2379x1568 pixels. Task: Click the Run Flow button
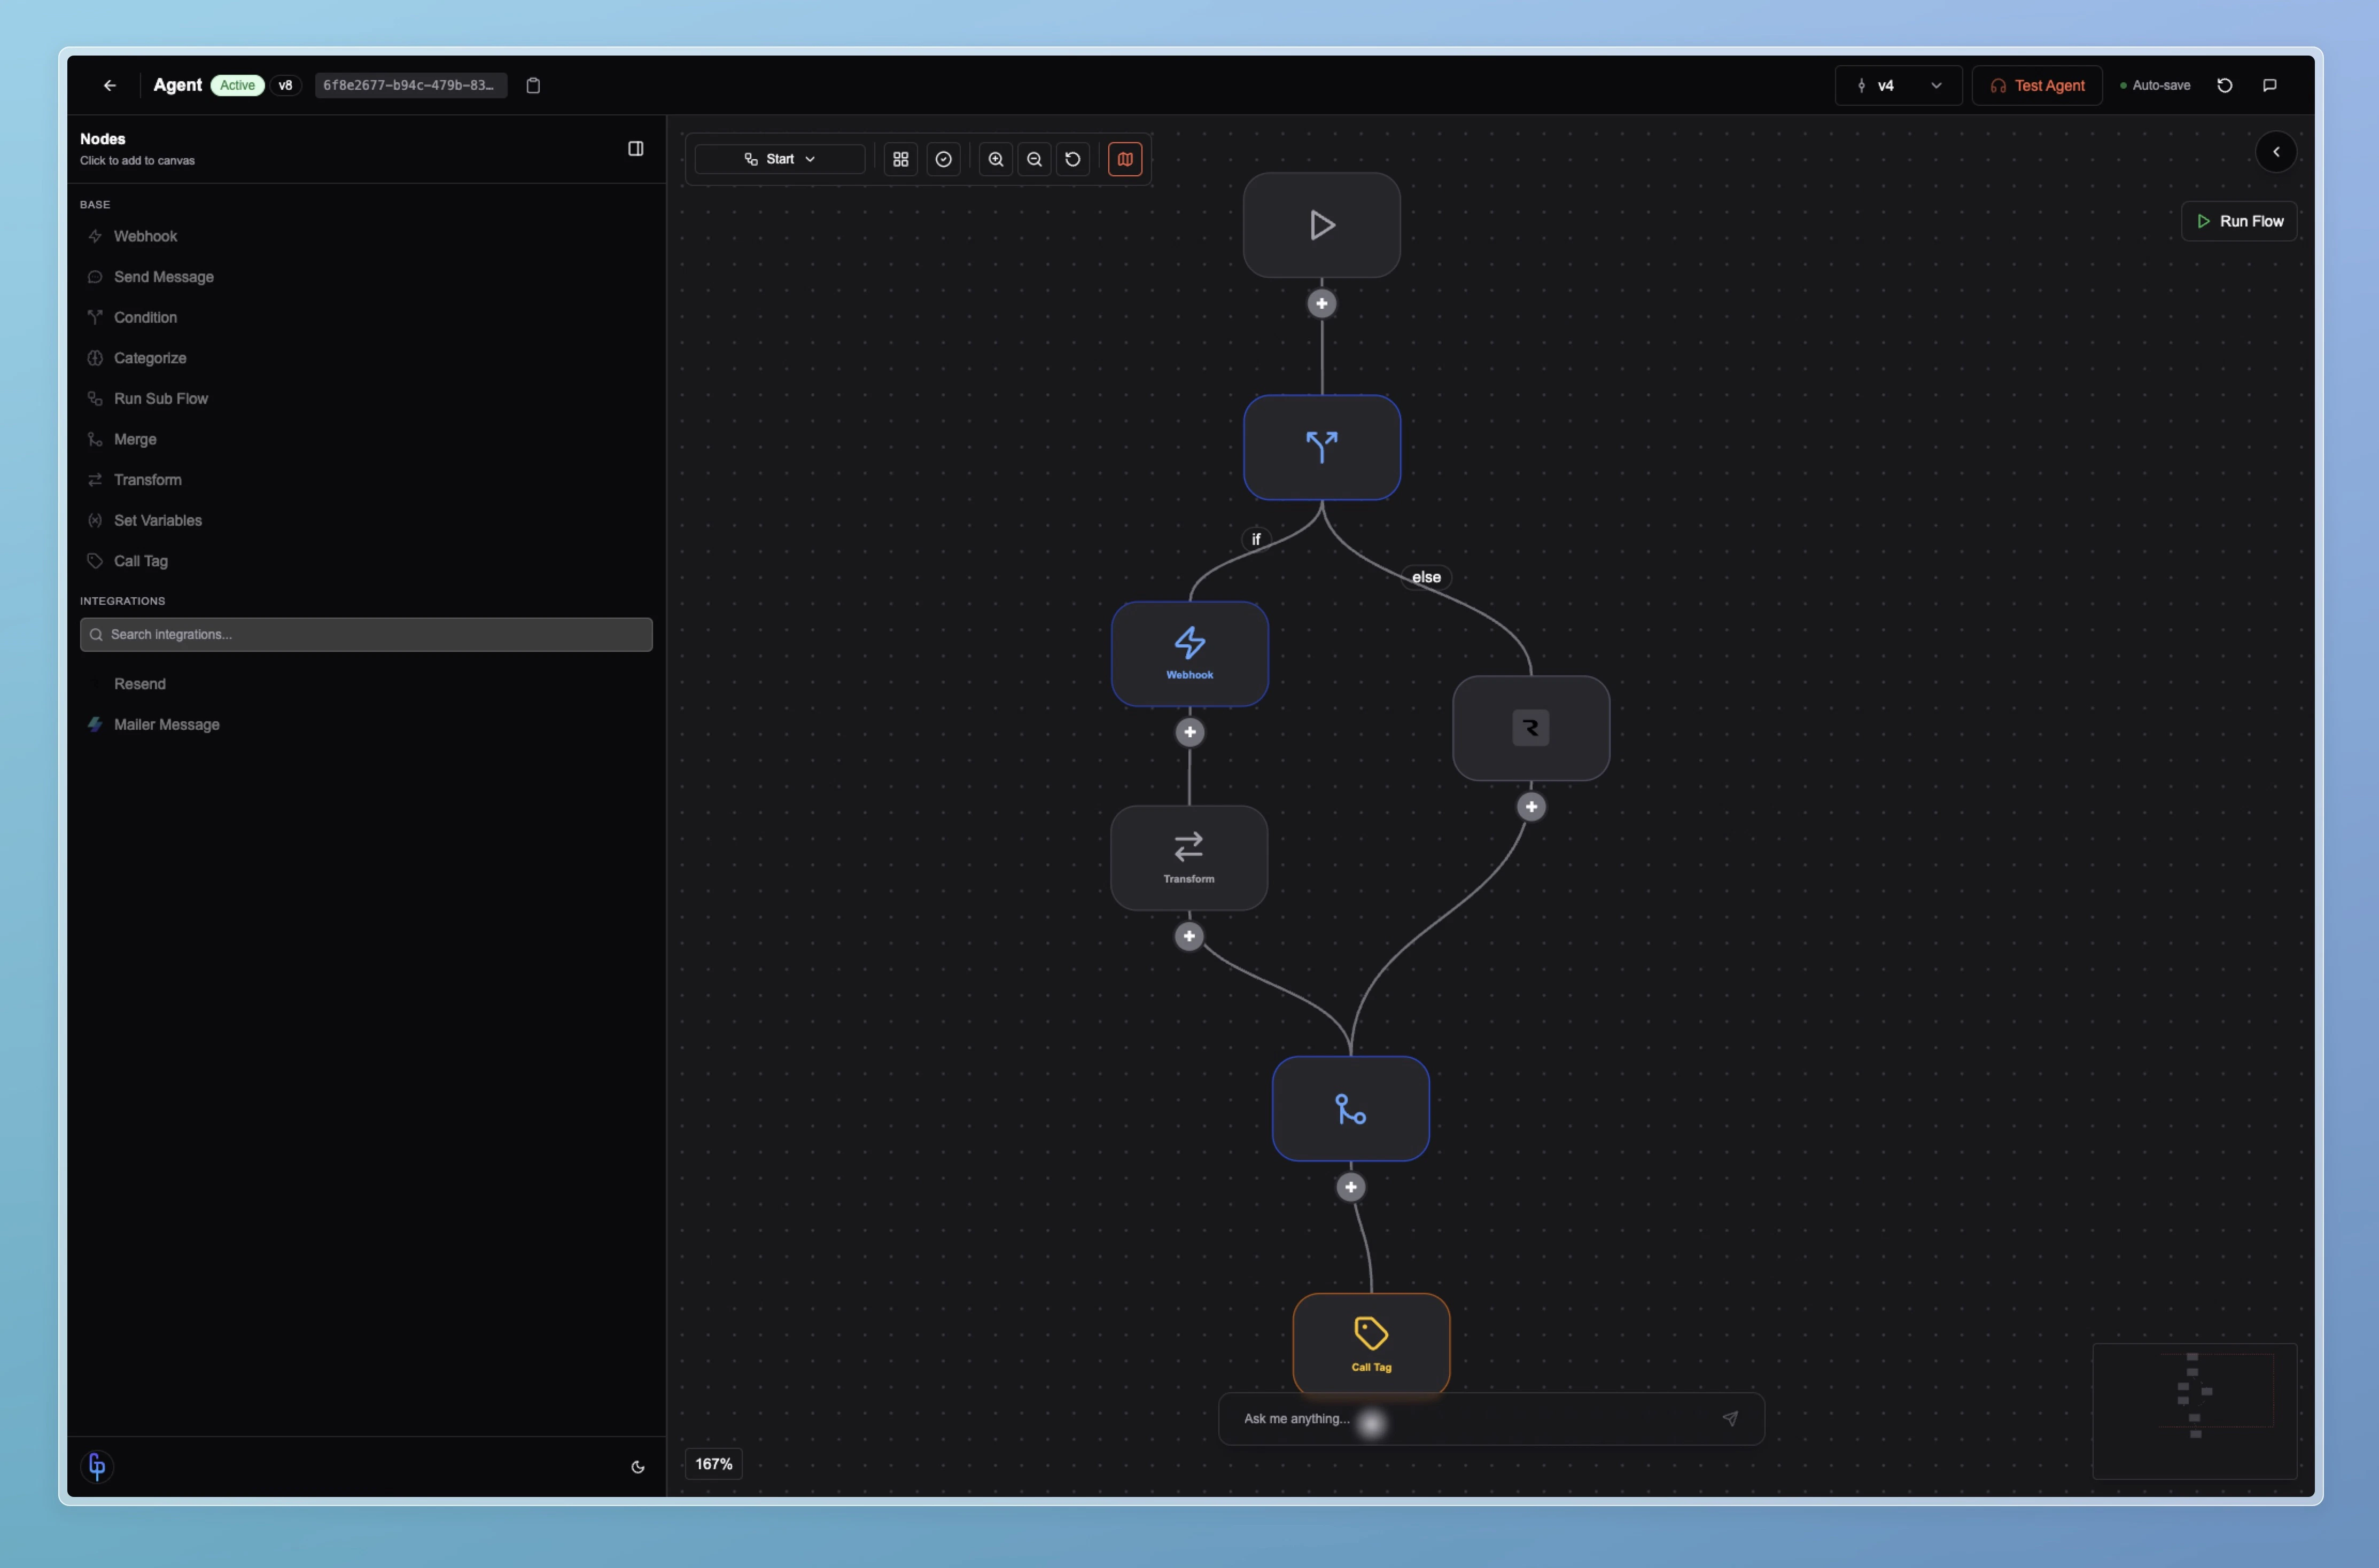click(2240, 221)
